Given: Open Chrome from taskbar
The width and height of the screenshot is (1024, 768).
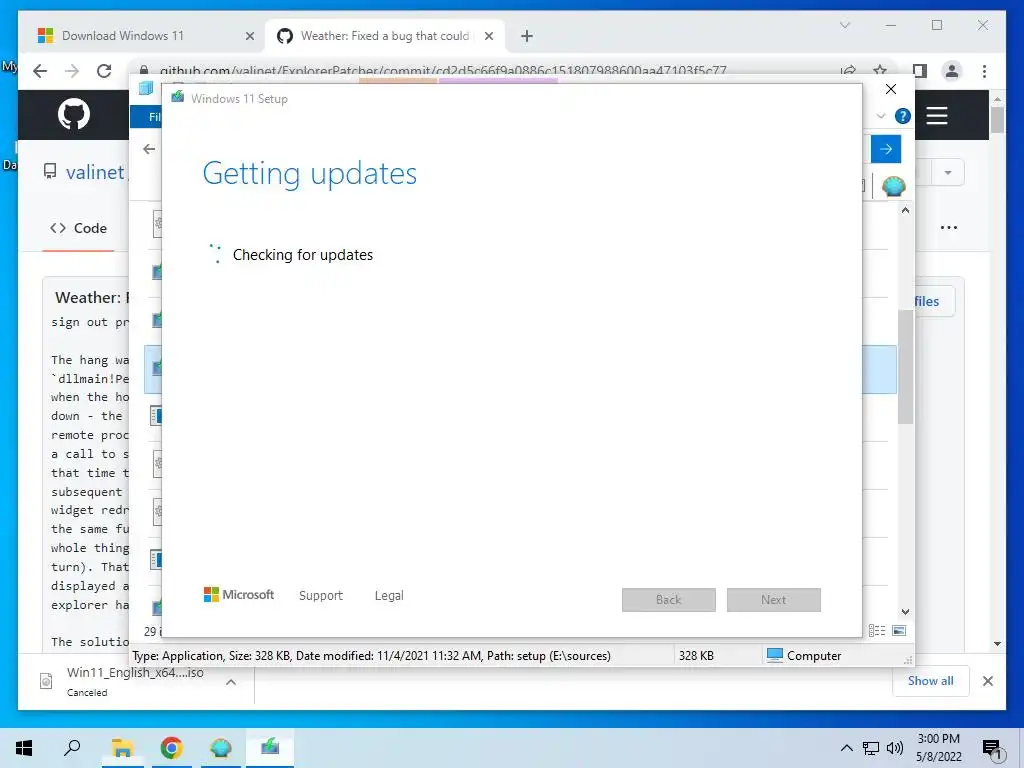Looking at the screenshot, I should coord(171,748).
